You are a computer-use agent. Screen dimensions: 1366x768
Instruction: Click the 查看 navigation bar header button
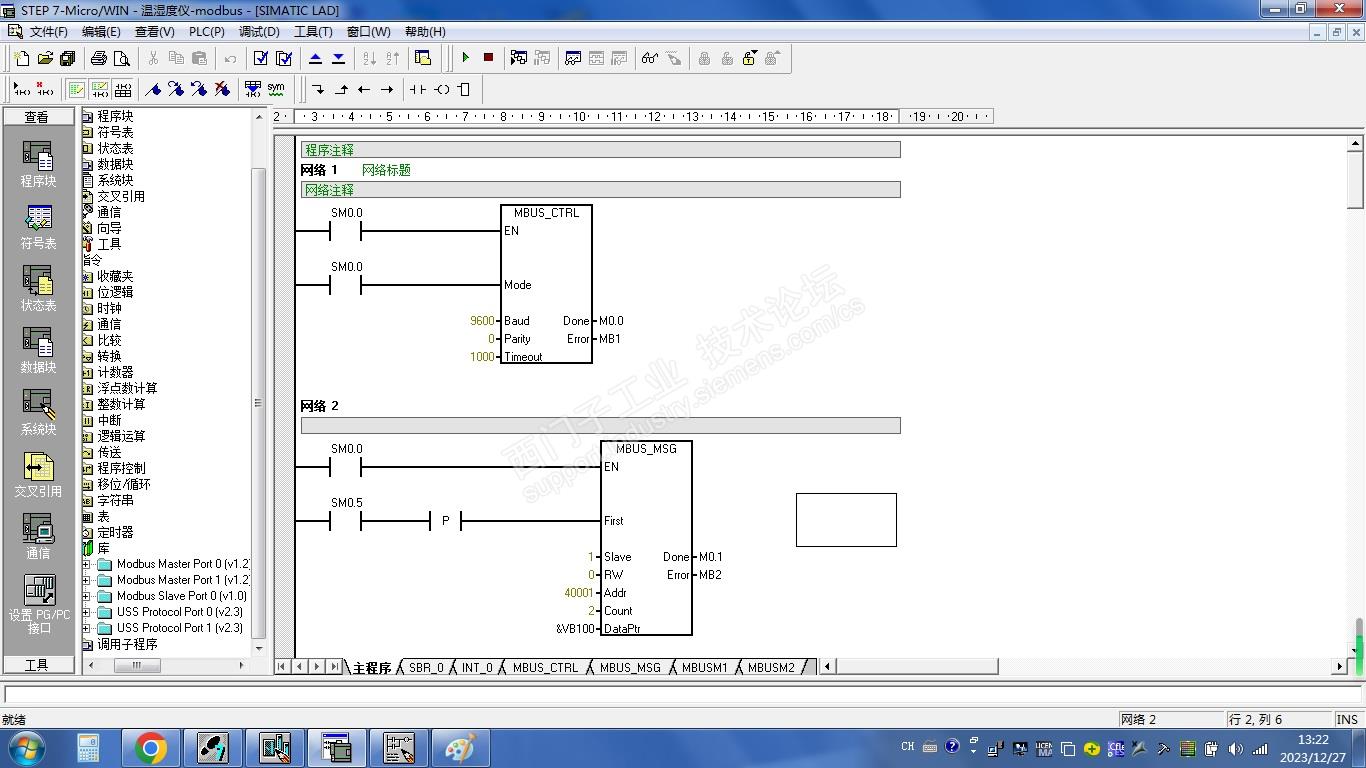(x=38, y=117)
